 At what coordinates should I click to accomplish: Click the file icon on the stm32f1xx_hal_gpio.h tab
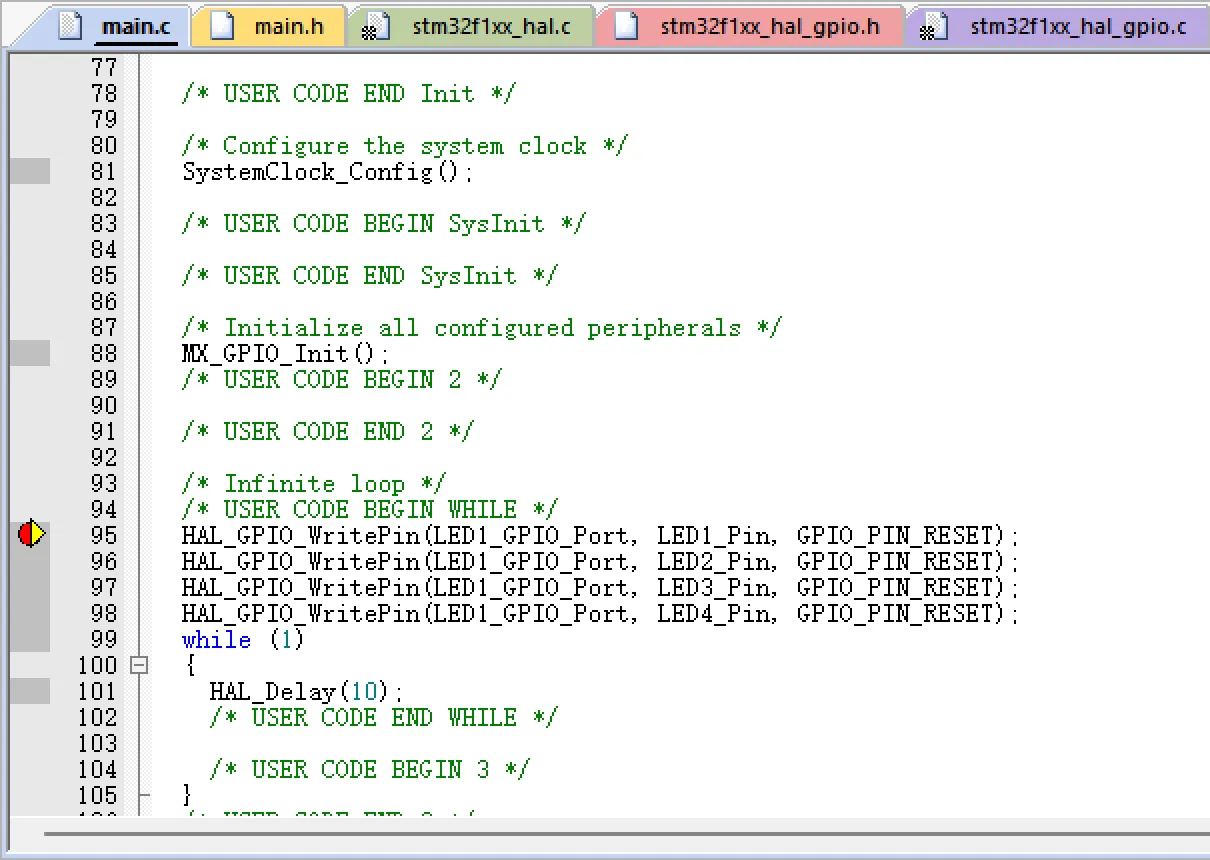pos(626,25)
